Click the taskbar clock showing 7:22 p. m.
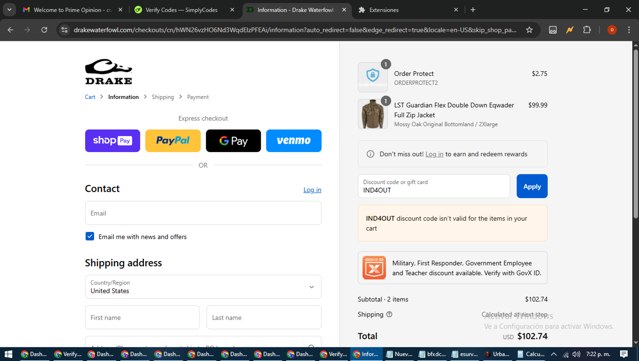The height and width of the screenshot is (361, 639). point(597,354)
